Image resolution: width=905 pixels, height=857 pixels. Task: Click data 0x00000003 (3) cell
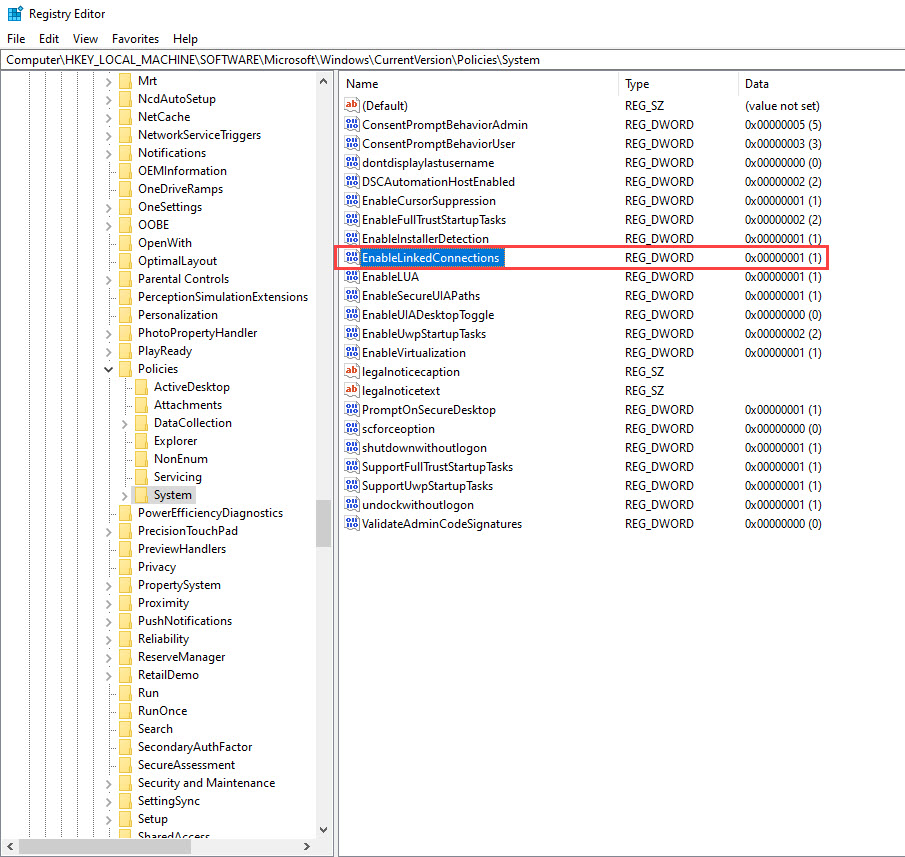[783, 144]
